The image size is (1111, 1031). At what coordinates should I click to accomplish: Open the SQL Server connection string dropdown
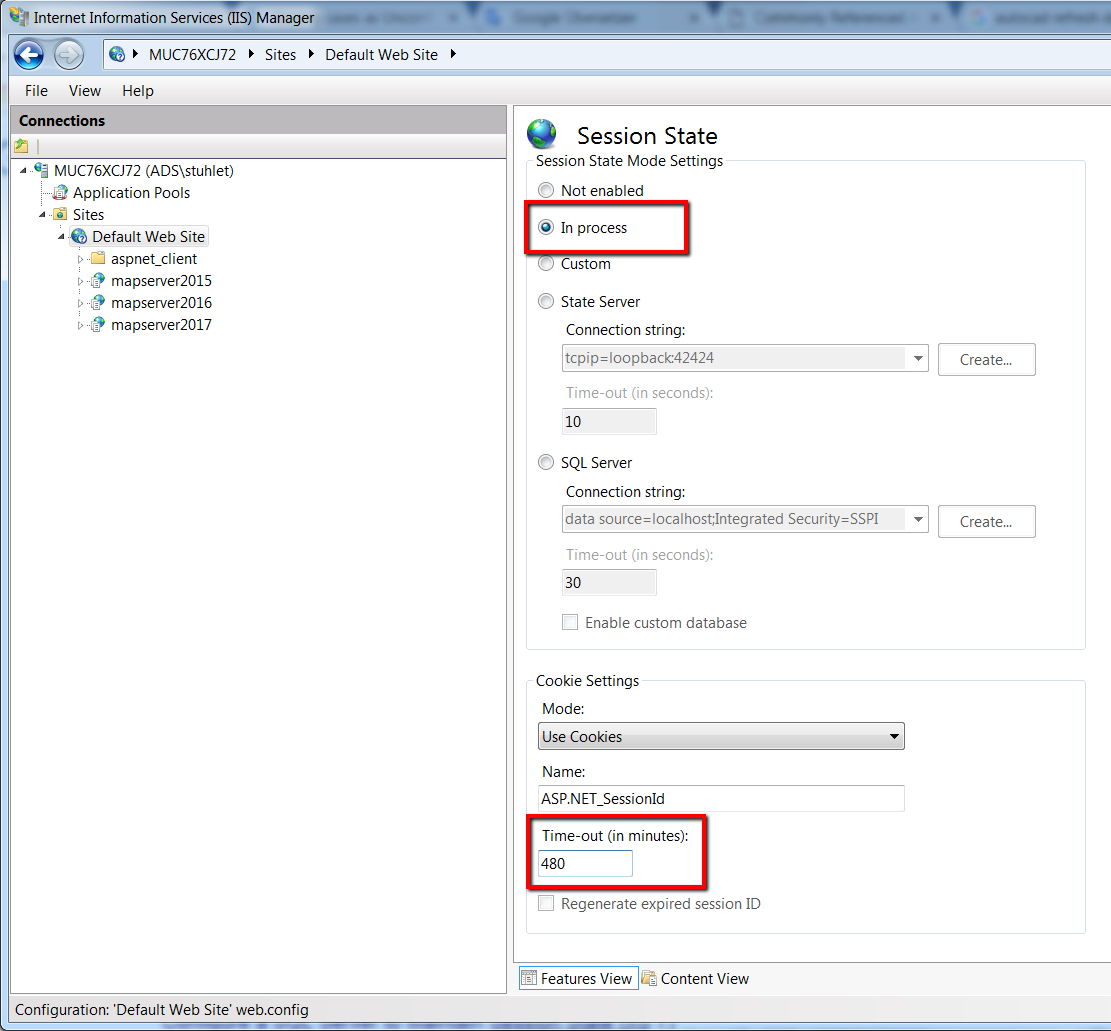(x=917, y=519)
